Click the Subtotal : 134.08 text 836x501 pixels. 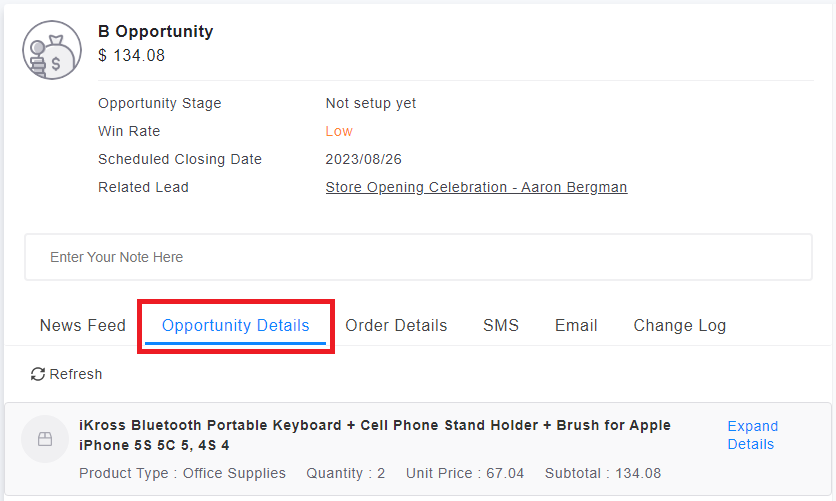[603, 473]
